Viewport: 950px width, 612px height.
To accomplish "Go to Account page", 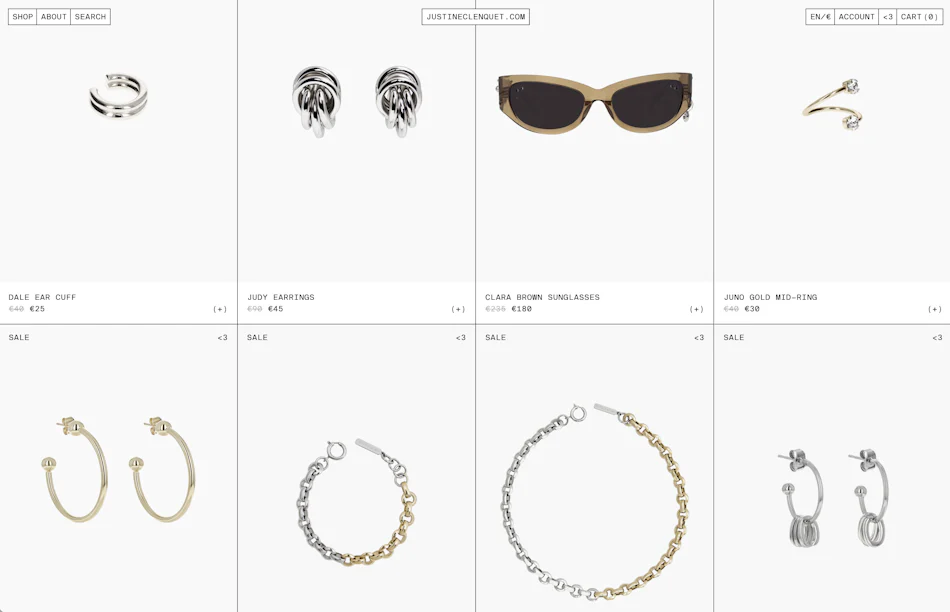I will (857, 17).
